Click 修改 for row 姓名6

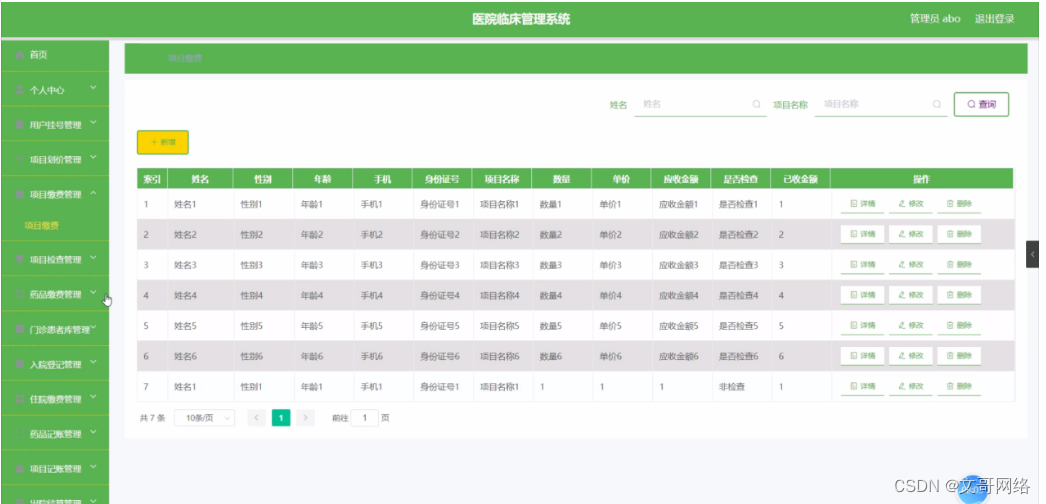pyautogui.click(x=911, y=356)
